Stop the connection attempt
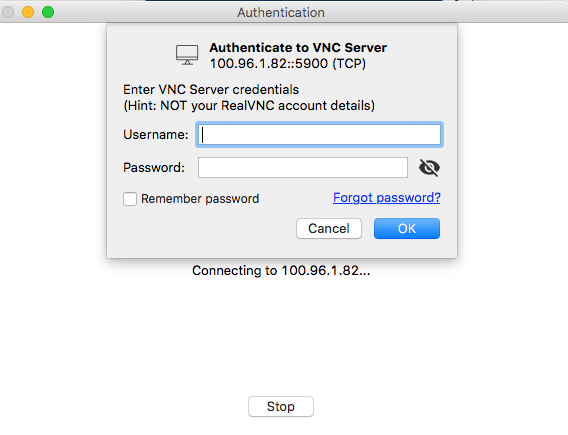Image resolution: width=568 pixels, height=435 pixels. tap(281, 406)
